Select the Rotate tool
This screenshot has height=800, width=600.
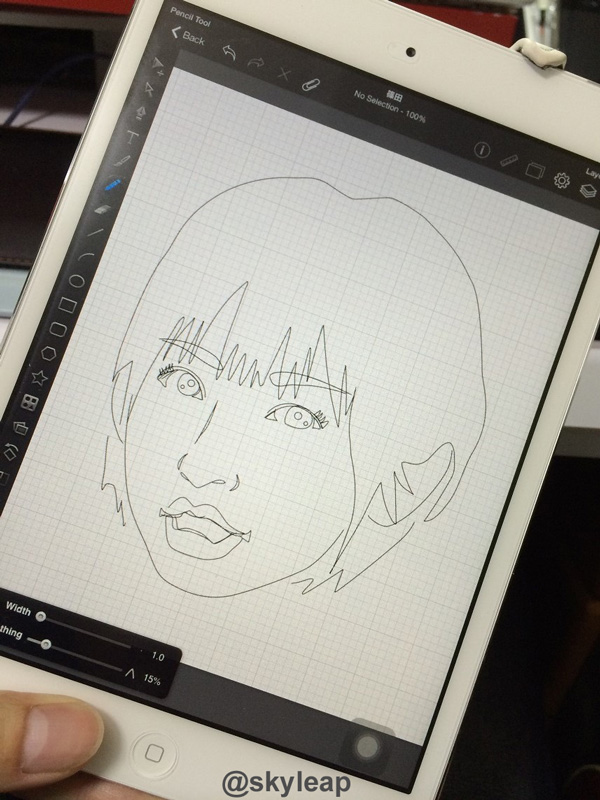tap(11, 451)
